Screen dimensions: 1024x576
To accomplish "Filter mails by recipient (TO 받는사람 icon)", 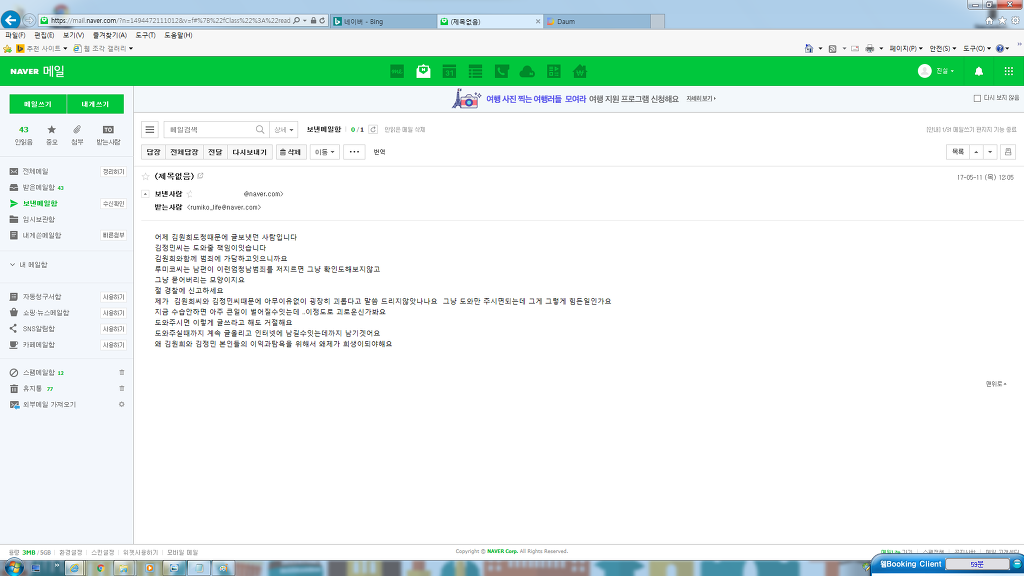I will (x=108, y=135).
